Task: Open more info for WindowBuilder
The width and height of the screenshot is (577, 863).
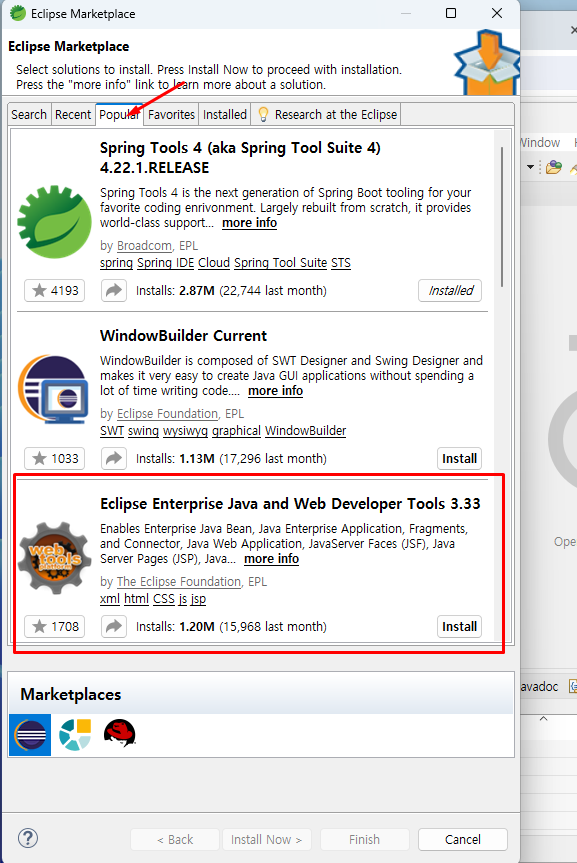Action: click(275, 391)
